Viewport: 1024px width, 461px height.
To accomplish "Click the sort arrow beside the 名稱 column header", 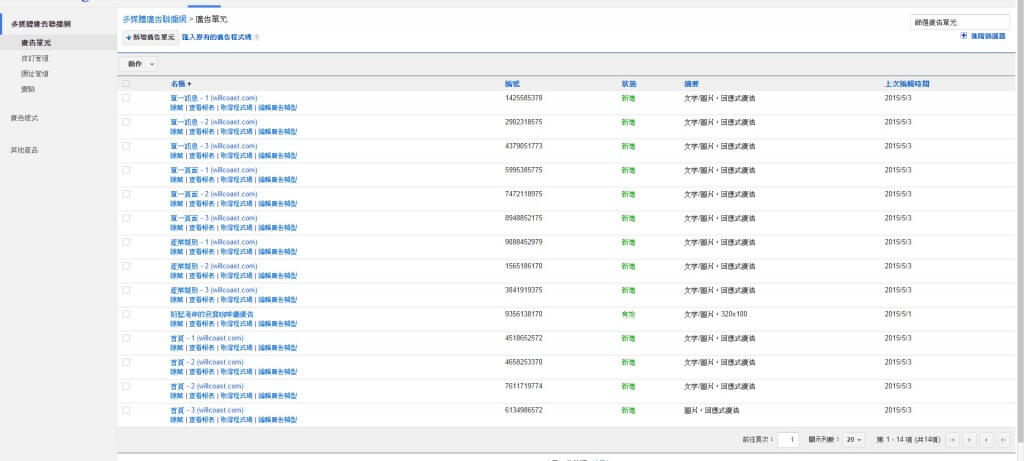I will click(190, 84).
